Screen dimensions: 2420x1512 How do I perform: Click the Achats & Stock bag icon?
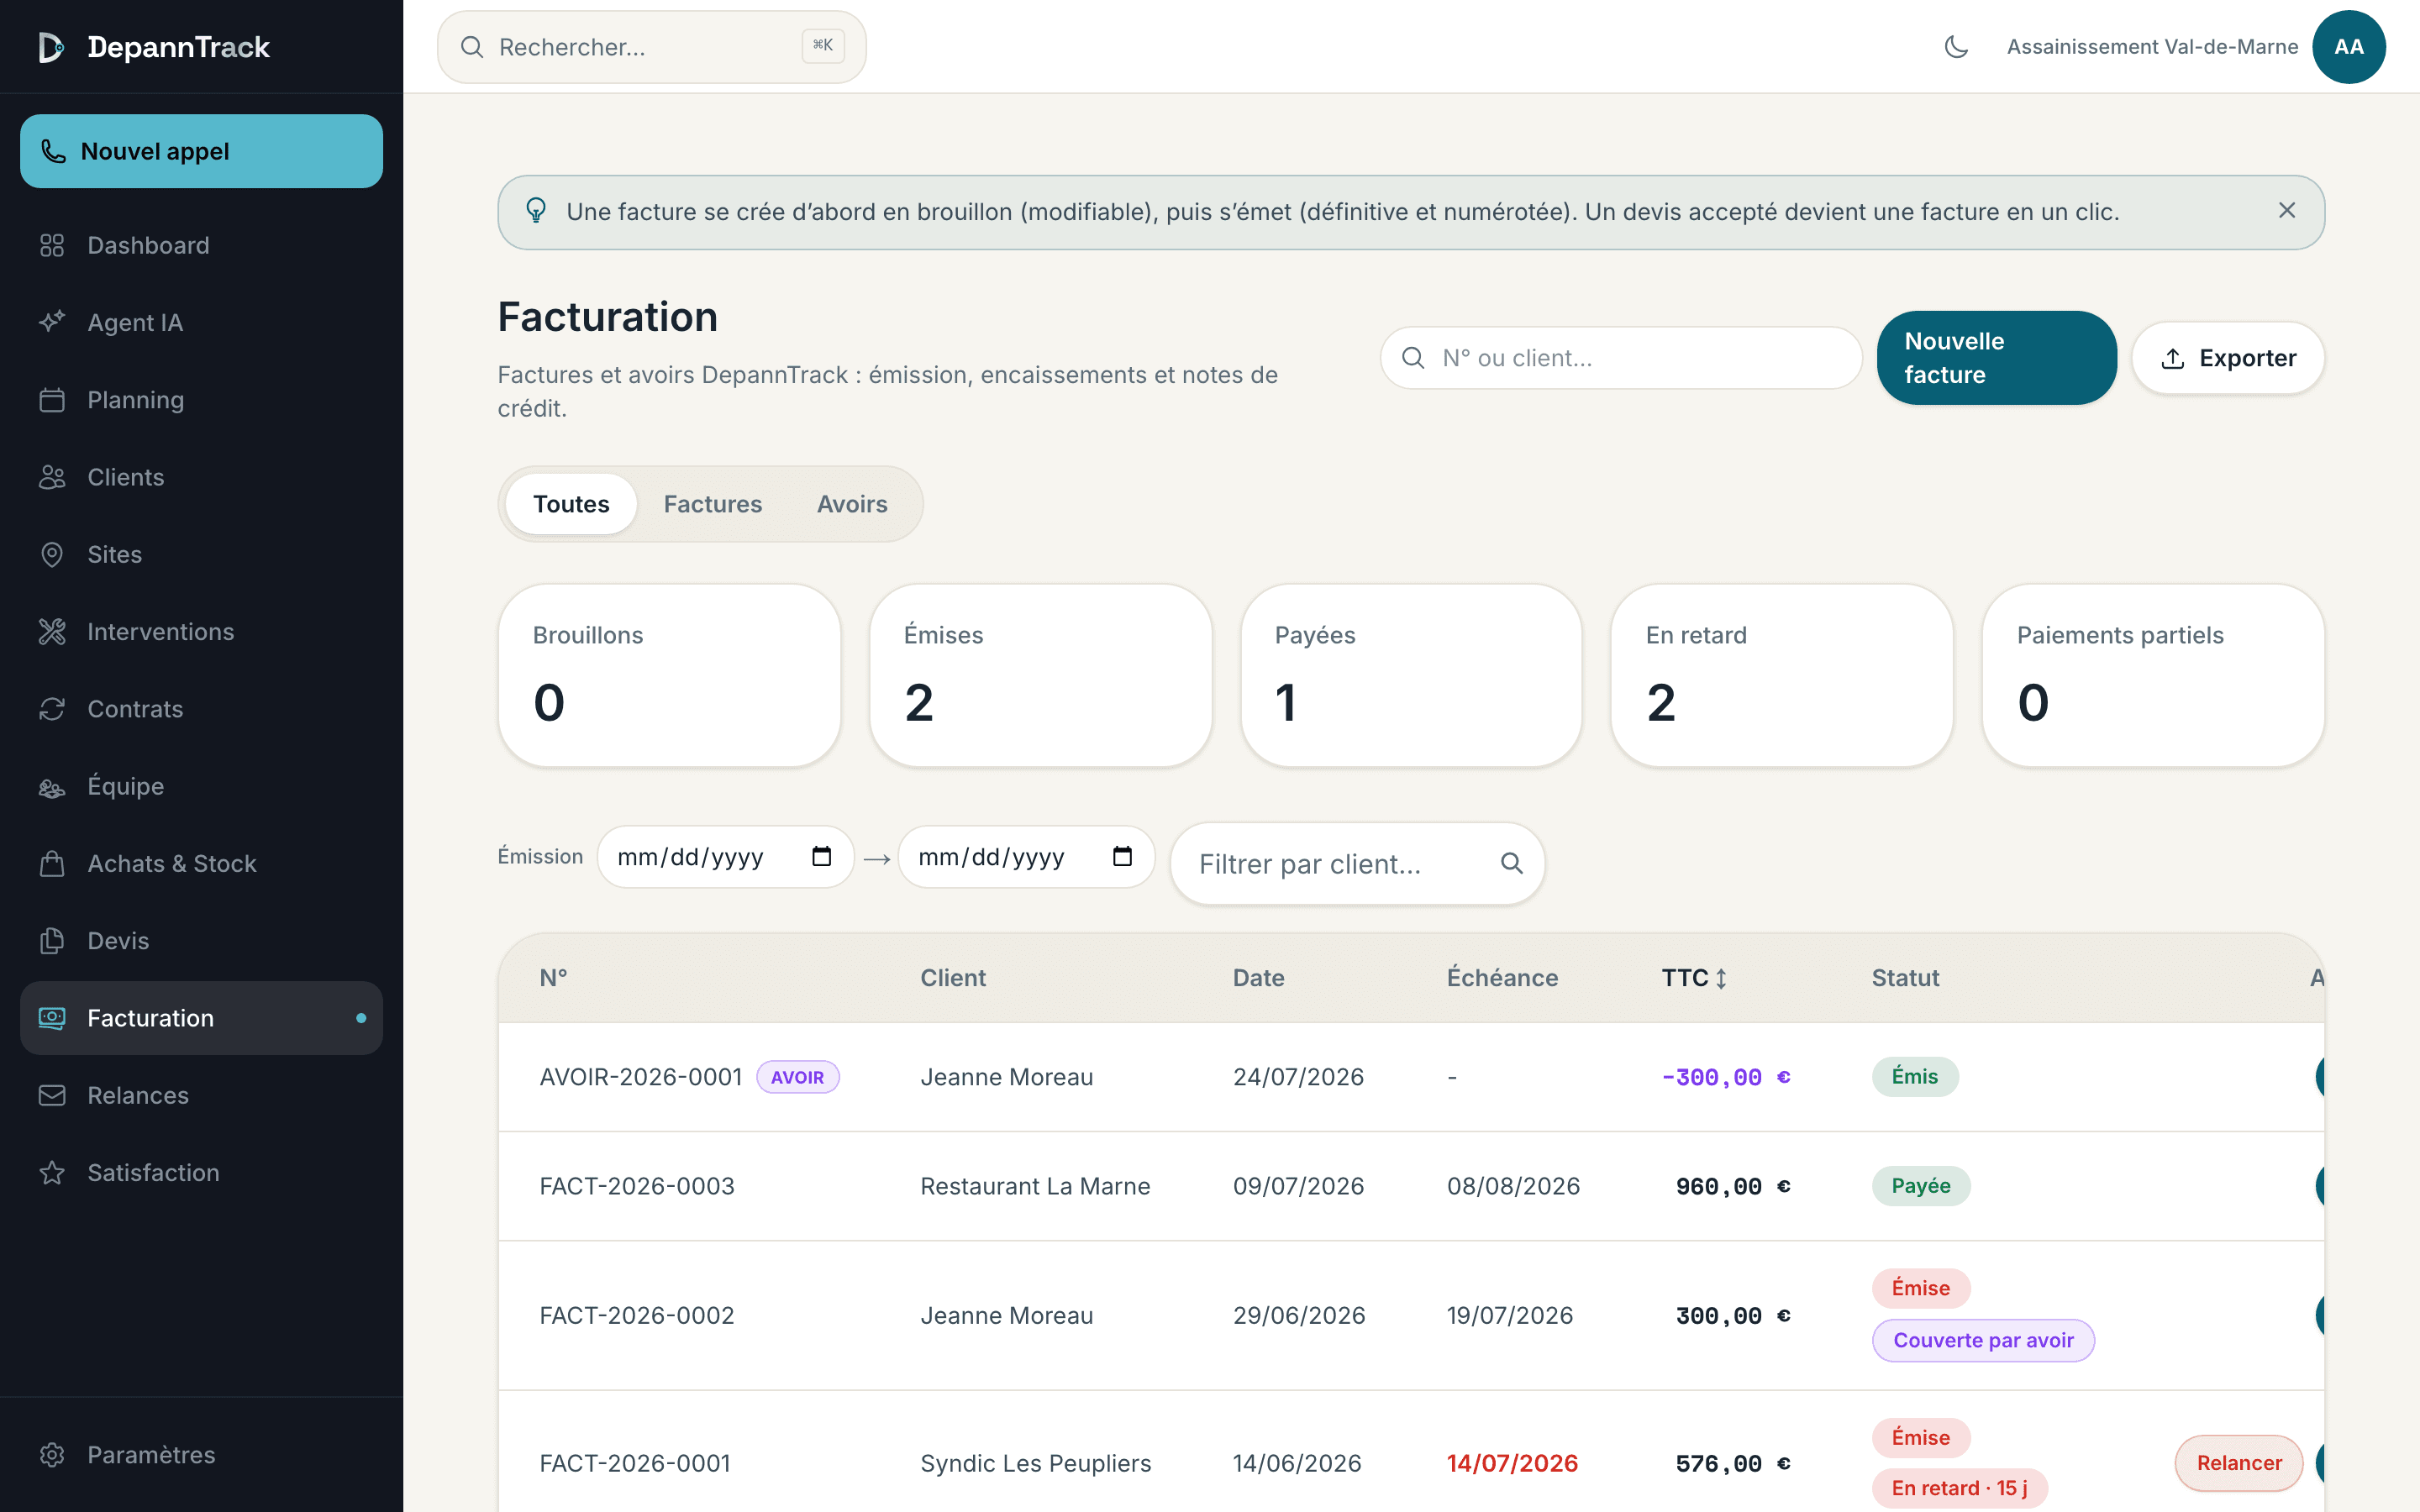(52, 863)
